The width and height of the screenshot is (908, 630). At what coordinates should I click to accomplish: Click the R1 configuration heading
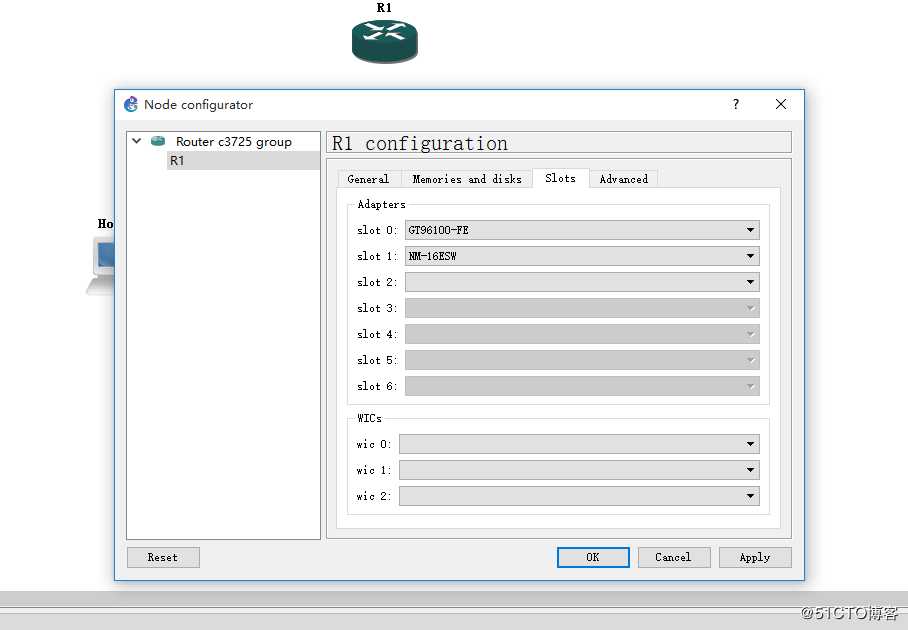tap(420, 143)
